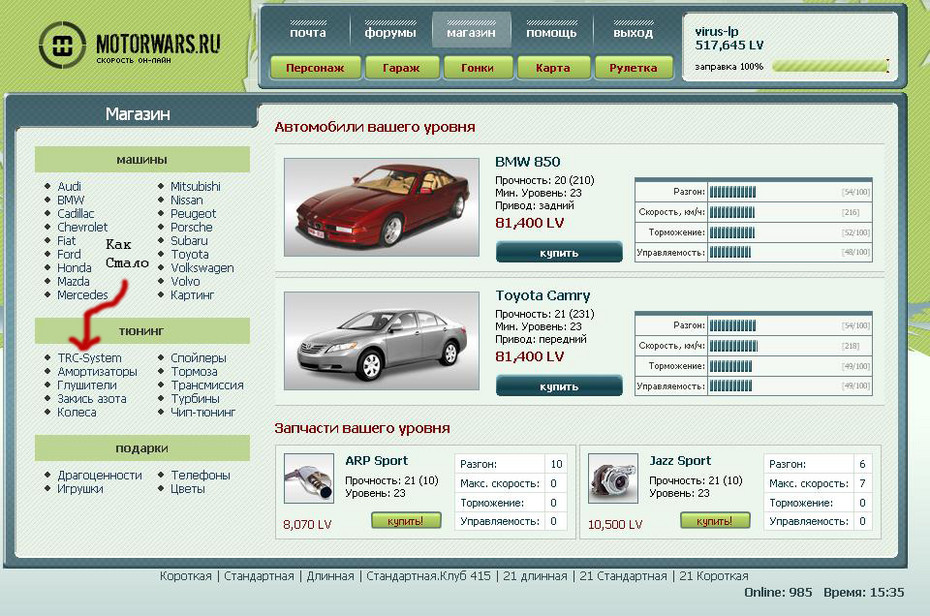This screenshot has height=616, width=930.
Task: Click the silver Toyota Camry photo
Action: pyautogui.click(x=381, y=341)
